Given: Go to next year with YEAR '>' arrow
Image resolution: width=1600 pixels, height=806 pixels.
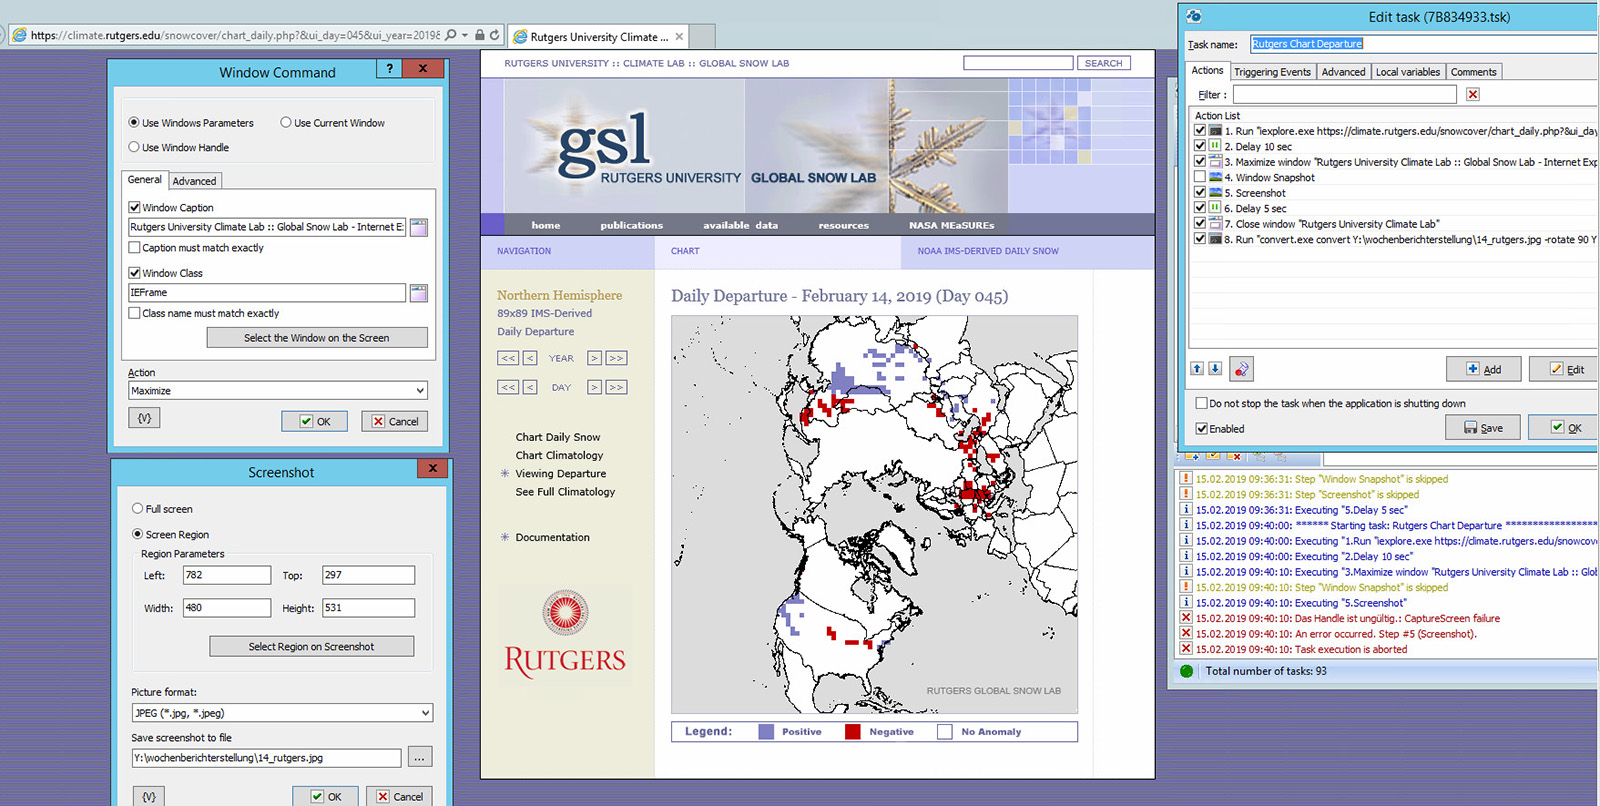Looking at the screenshot, I should click(x=594, y=358).
